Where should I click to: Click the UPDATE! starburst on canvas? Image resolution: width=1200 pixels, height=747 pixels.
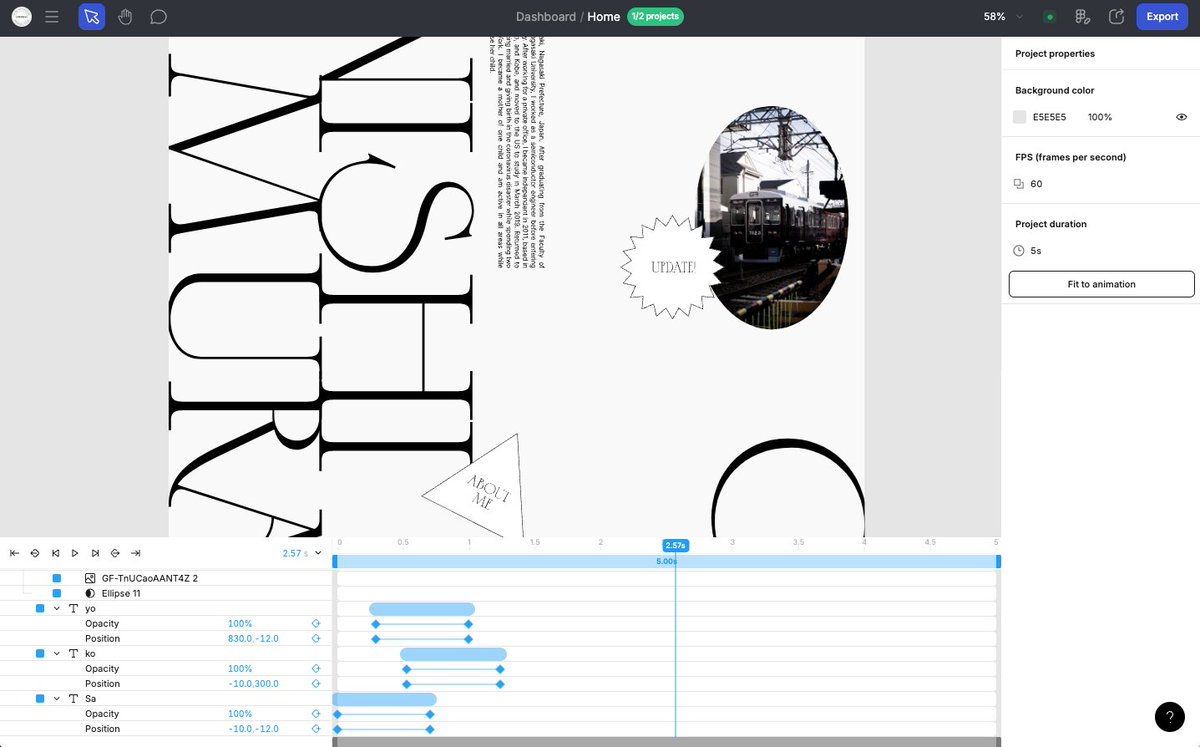click(672, 267)
